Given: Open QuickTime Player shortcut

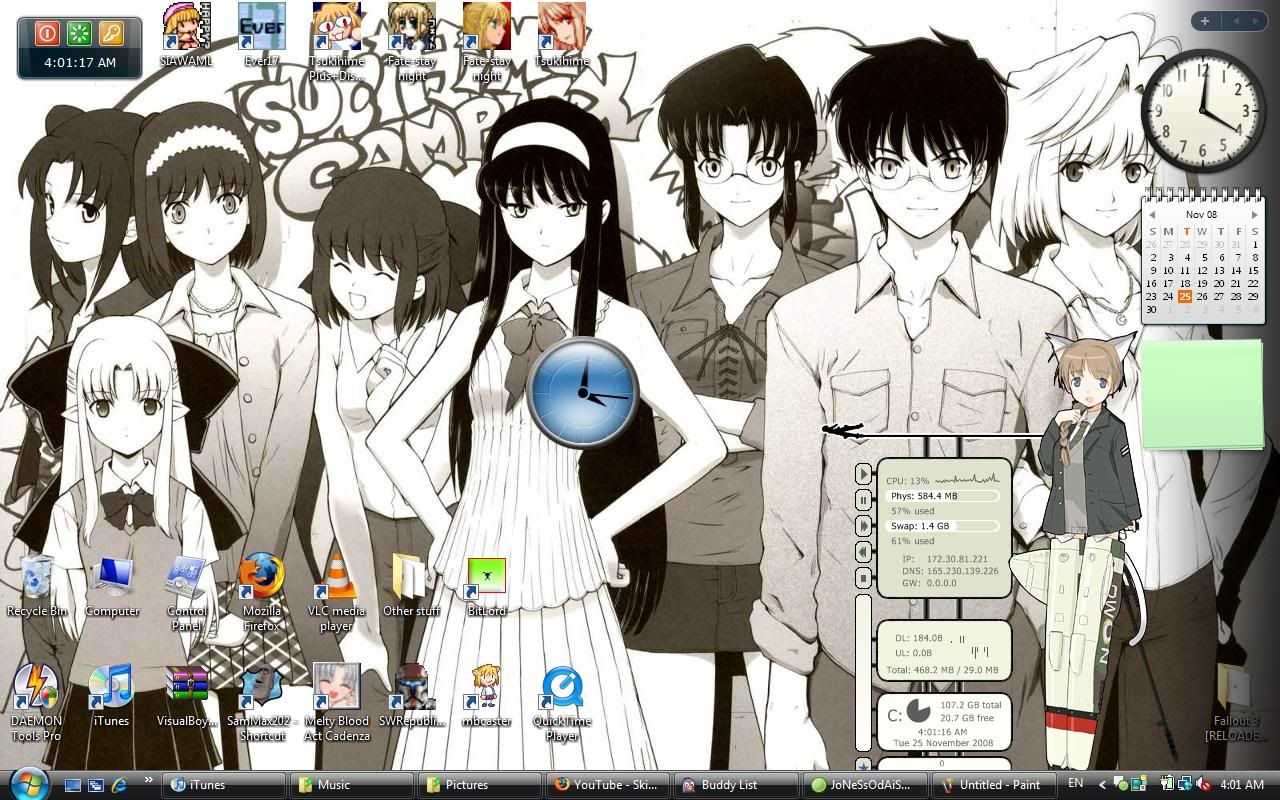Looking at the screenshot, I should 562,688.
